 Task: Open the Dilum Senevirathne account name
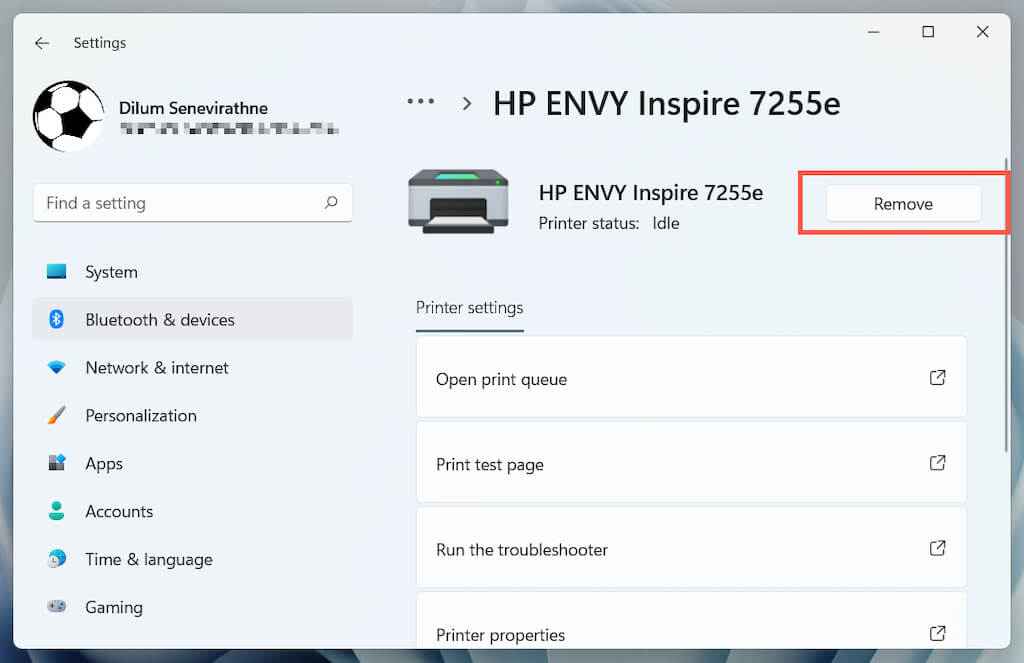click(x=193, y=108)
